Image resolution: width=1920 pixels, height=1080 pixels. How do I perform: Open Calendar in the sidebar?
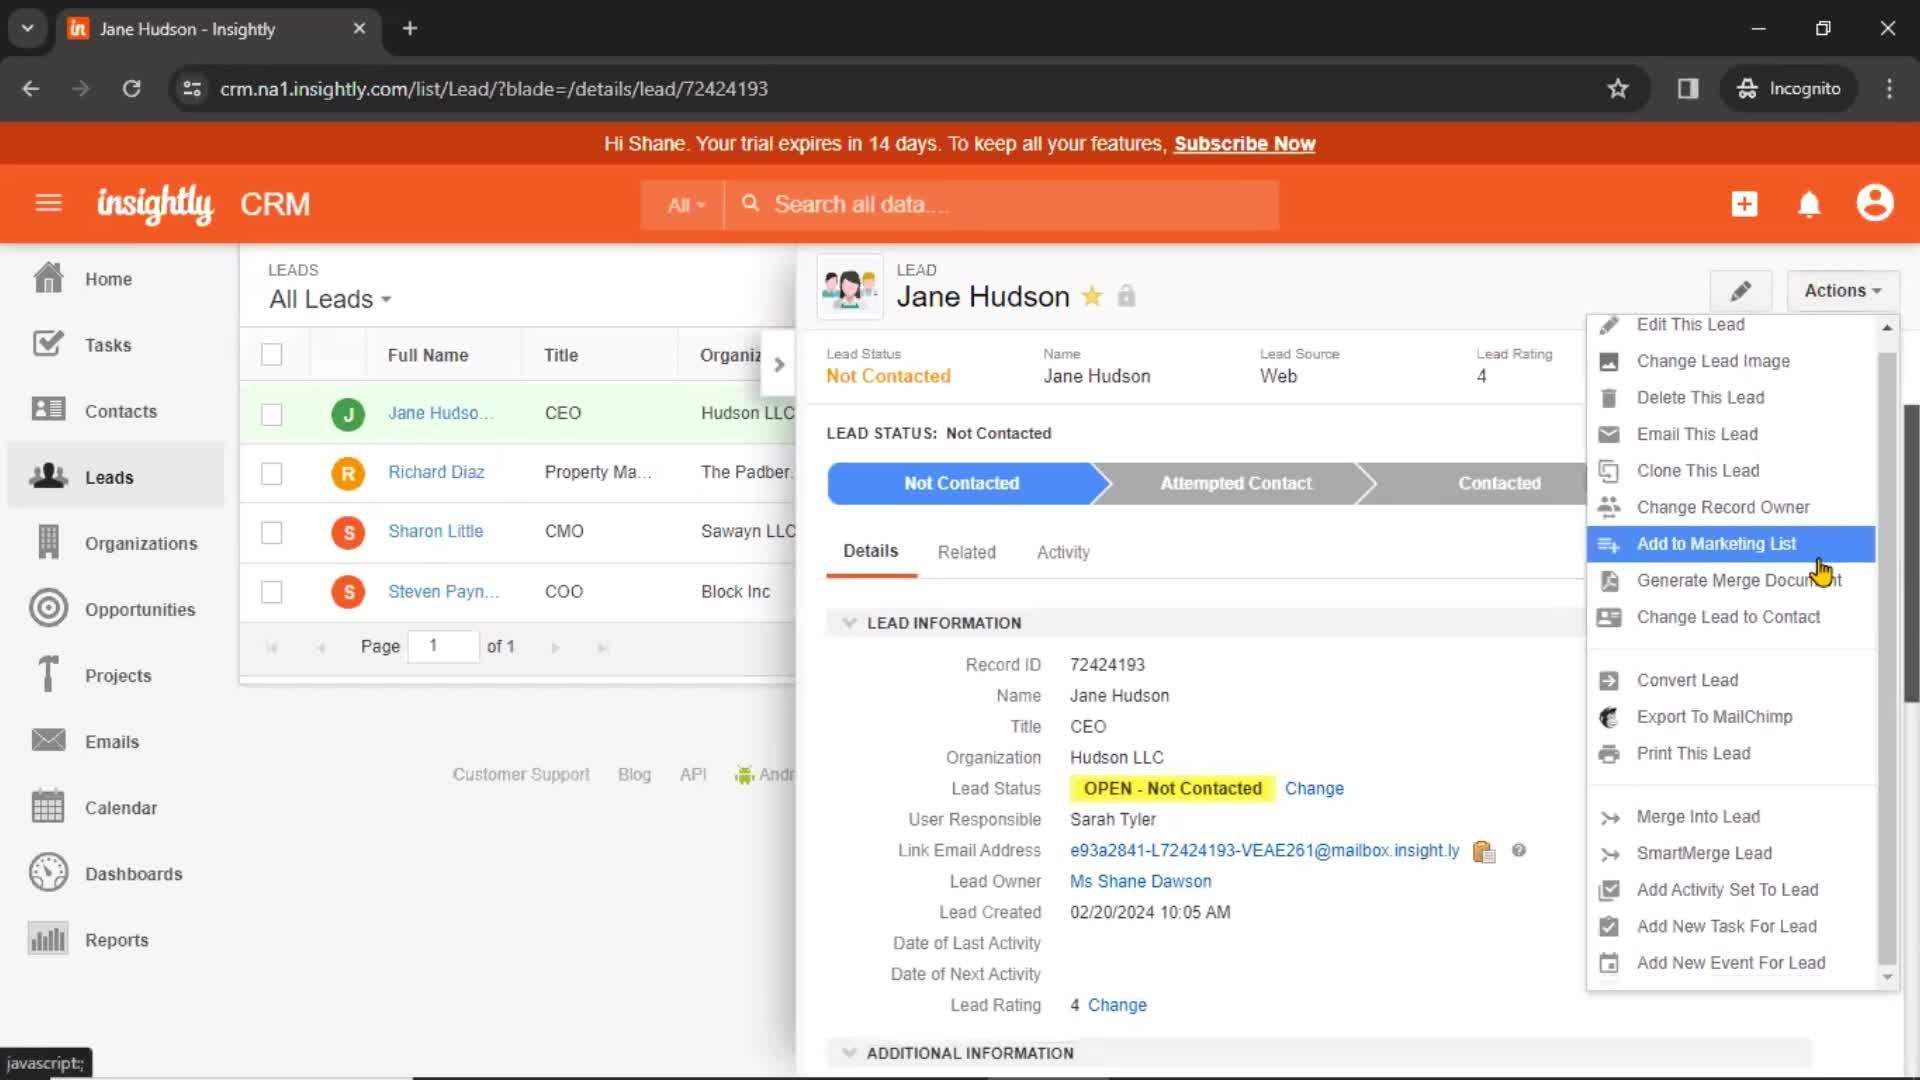(115, 807)
